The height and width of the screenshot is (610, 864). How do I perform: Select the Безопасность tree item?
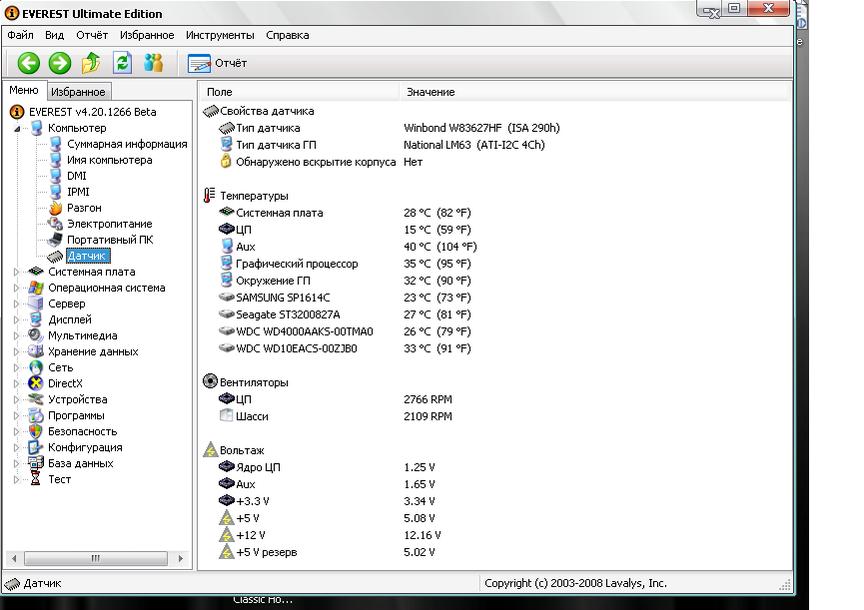coord(82,432)
